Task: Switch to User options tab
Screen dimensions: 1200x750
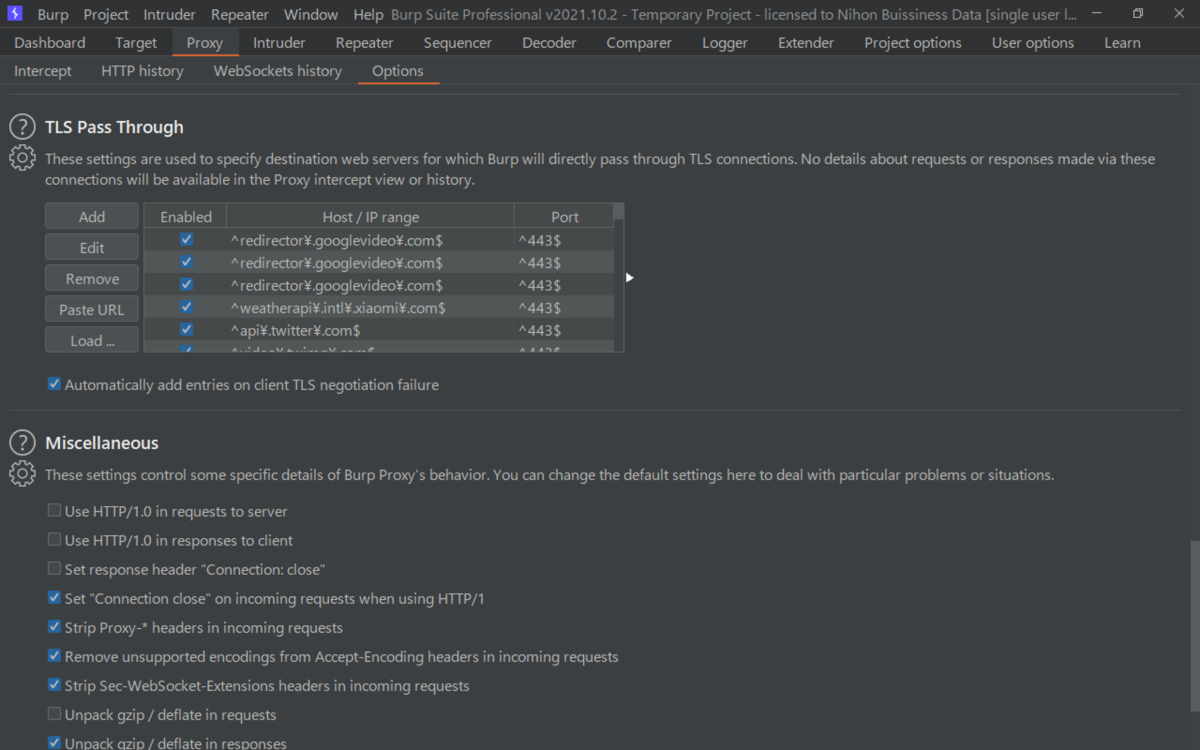Action: [x=1033, y=43]
